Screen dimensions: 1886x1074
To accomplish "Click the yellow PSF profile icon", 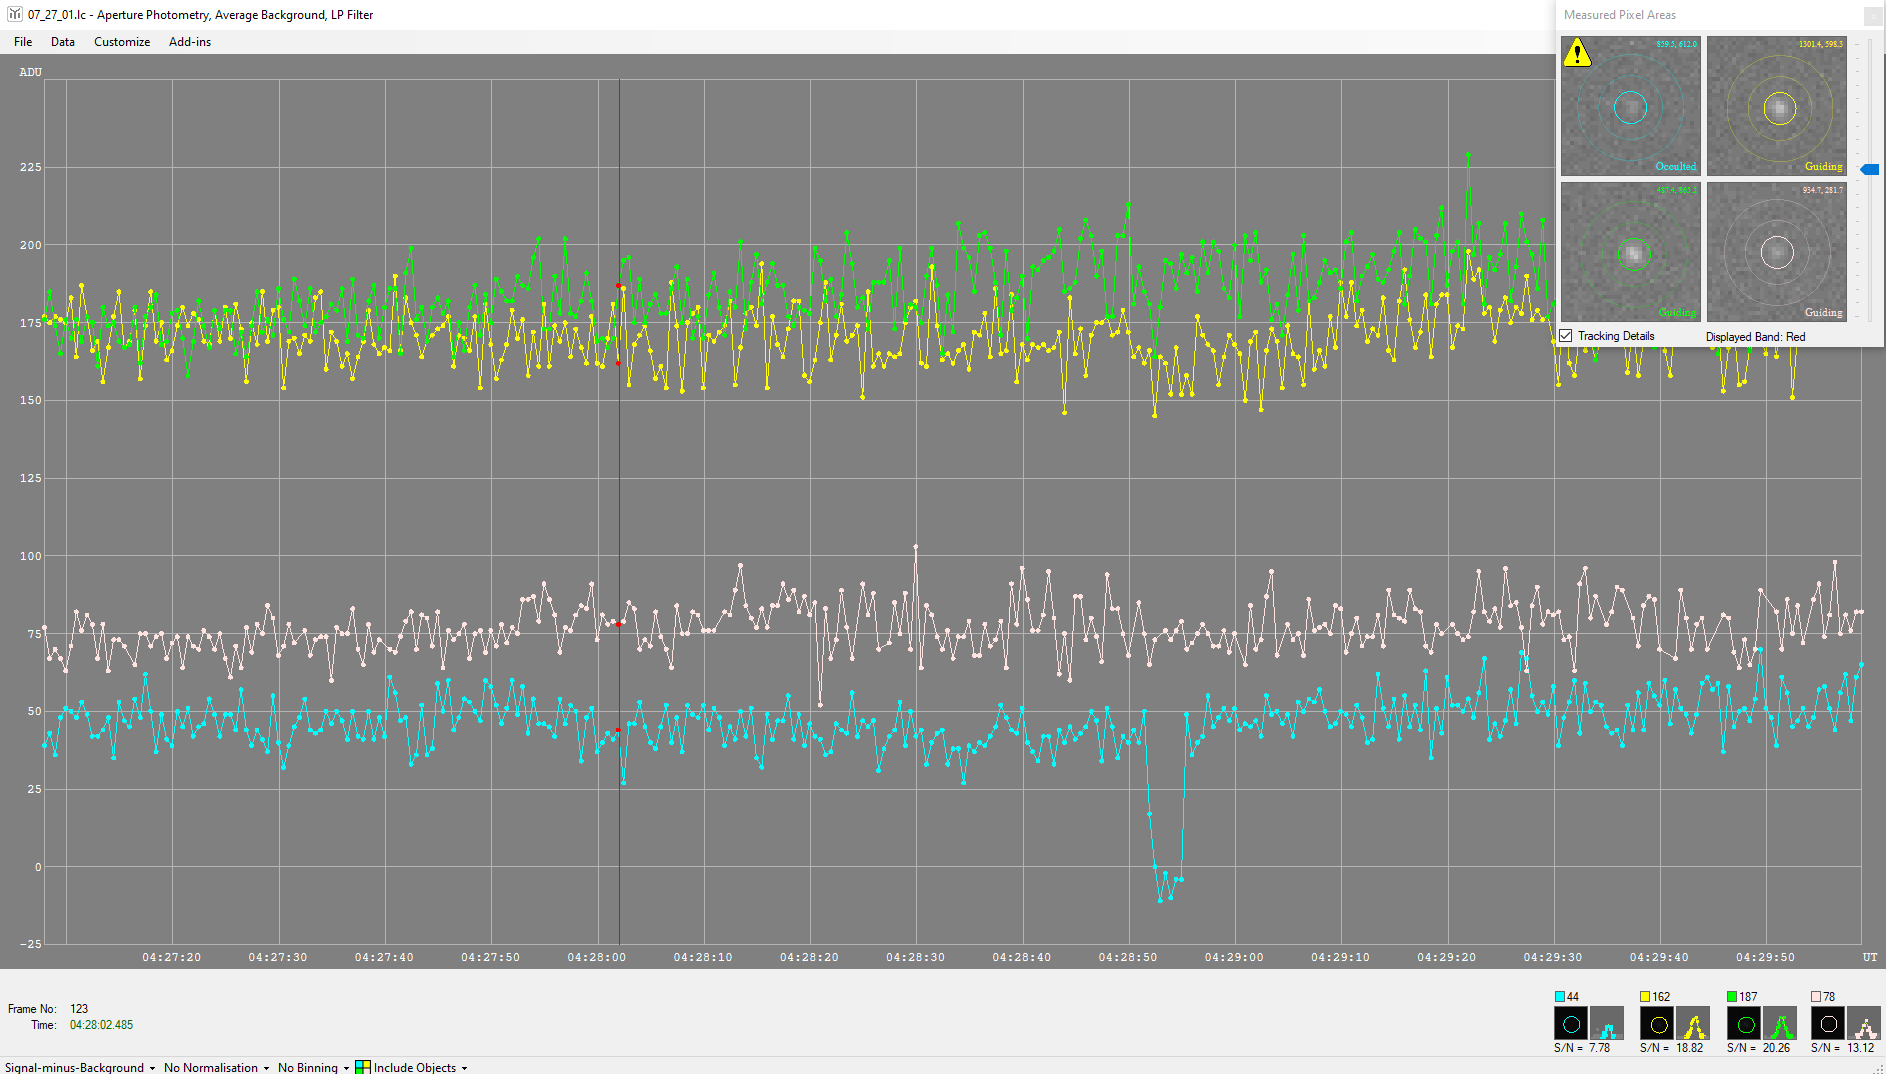I will tap(1693, 1024).
